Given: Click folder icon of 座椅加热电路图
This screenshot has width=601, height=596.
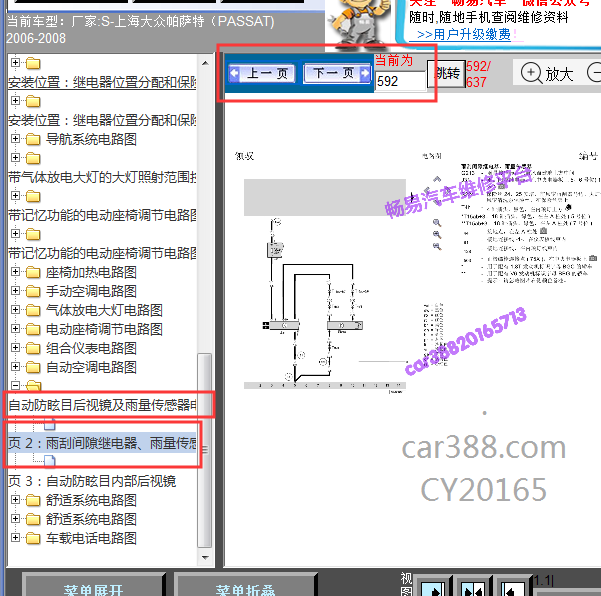Looking at the screenshot, I should click(33, 273).
